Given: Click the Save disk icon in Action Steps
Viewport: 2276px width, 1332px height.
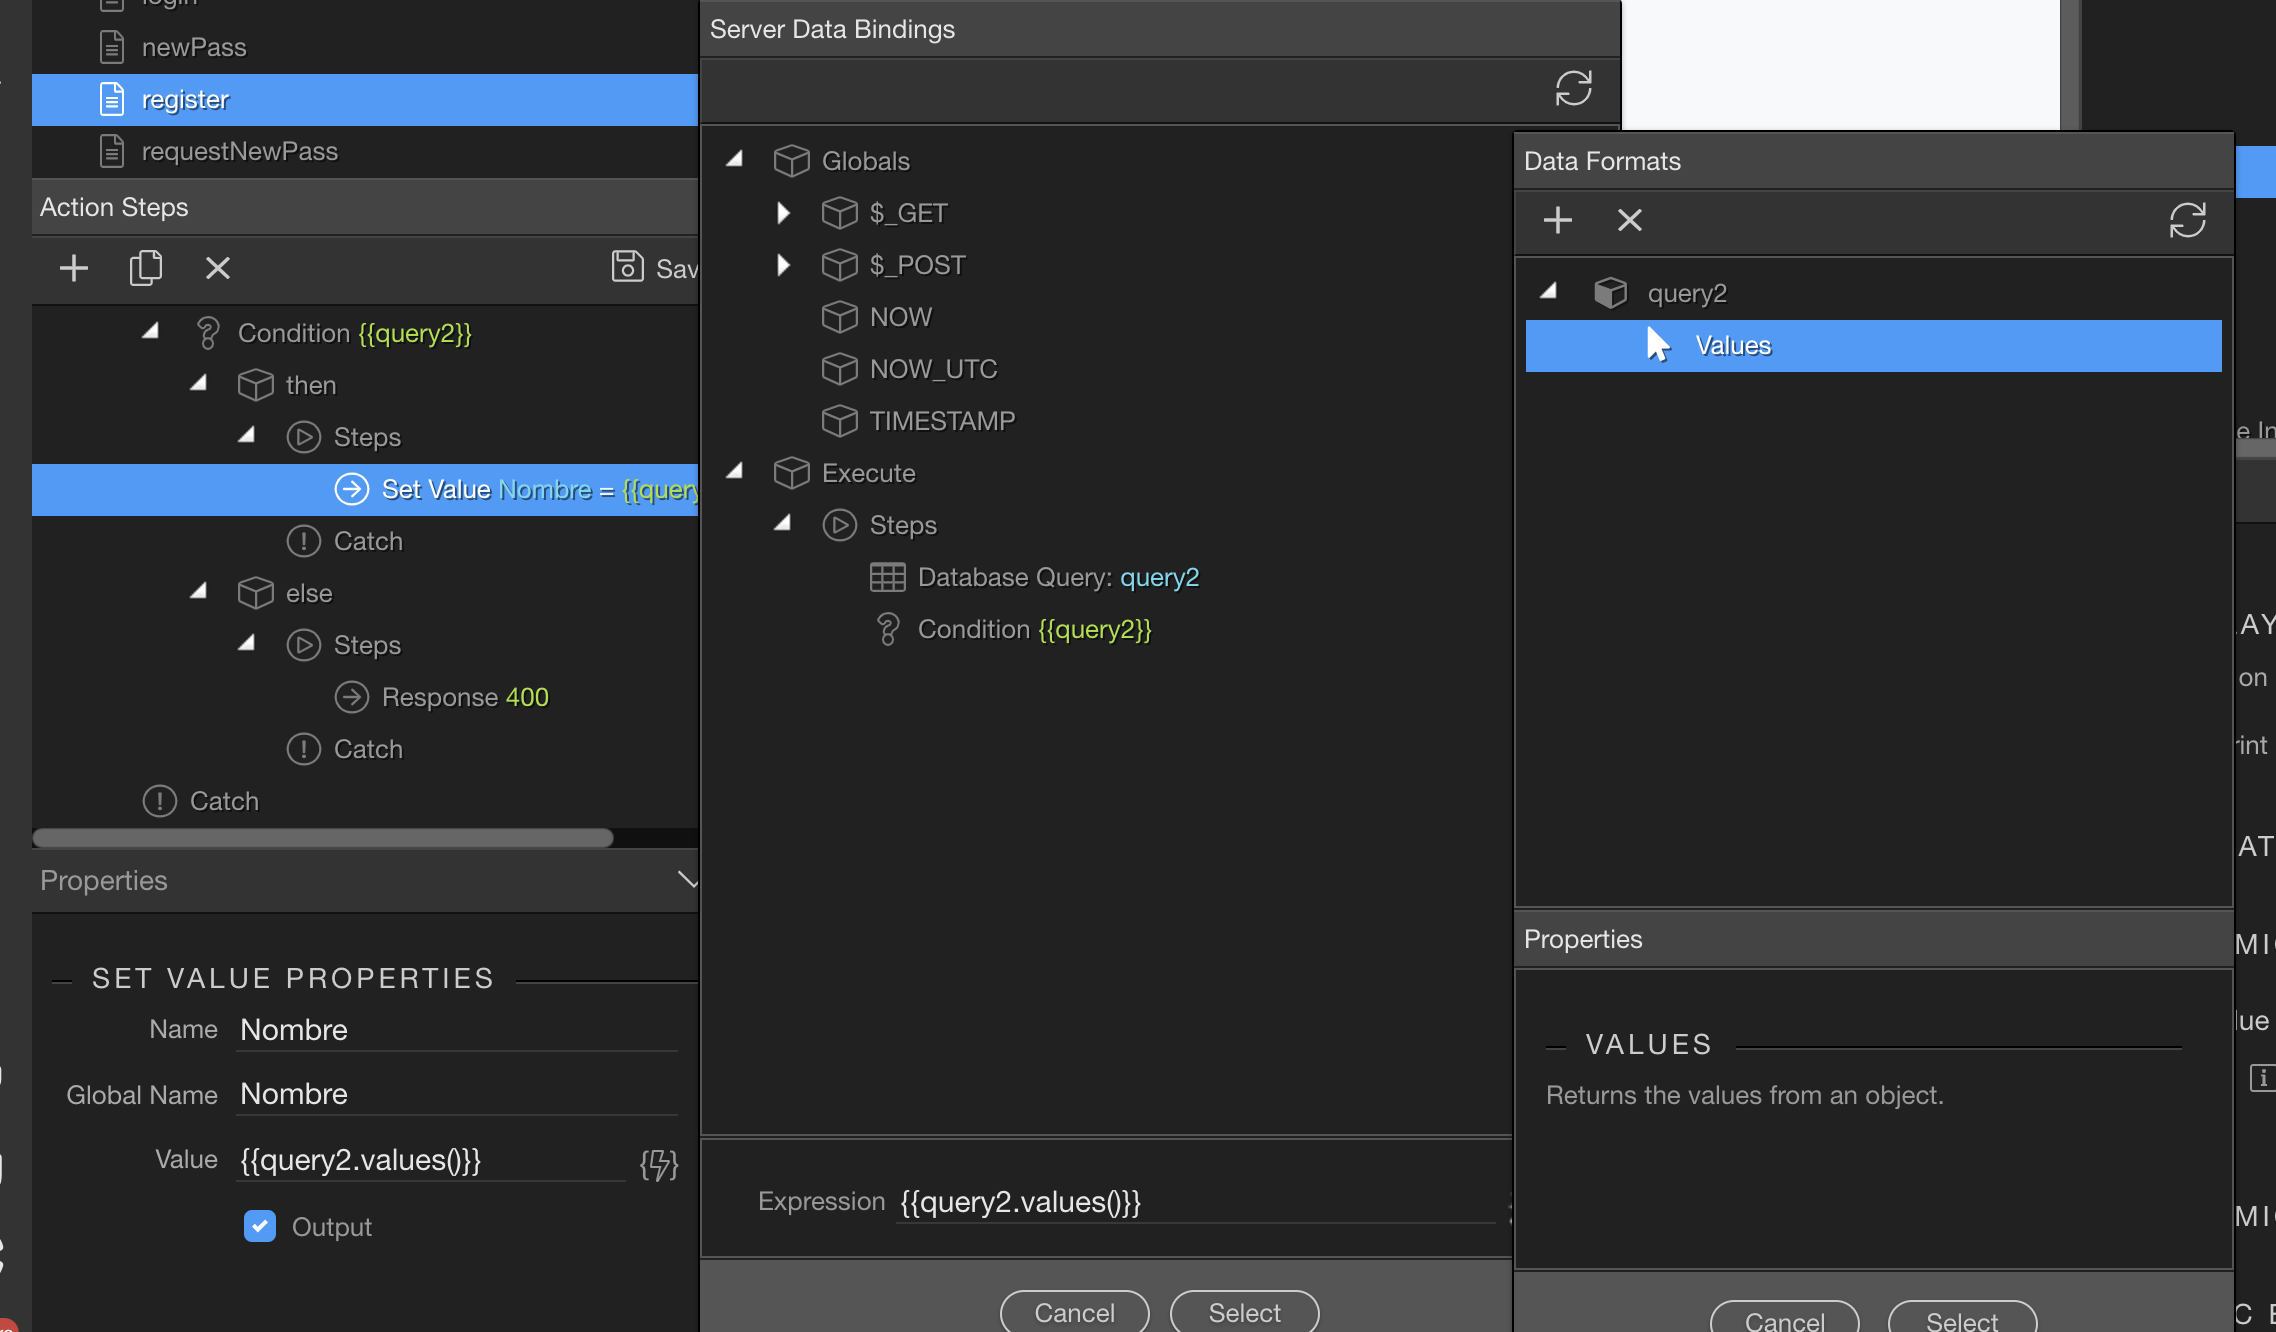Looking at the screenshot, I should (627, 267).
